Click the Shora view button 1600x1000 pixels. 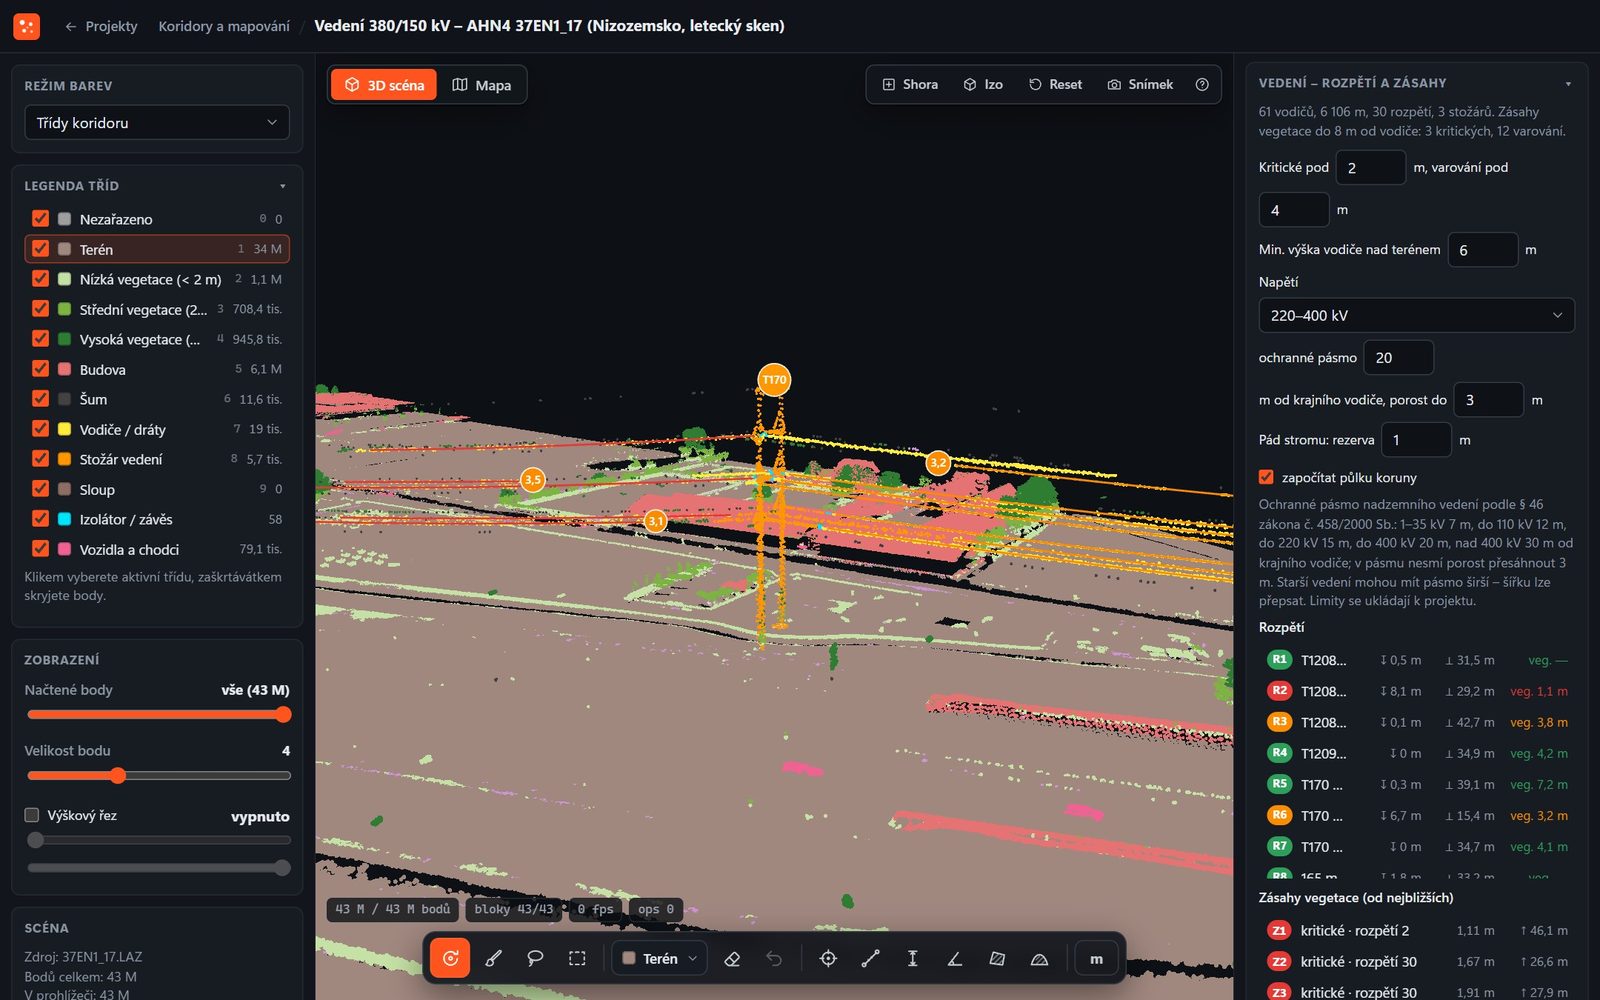(x=910, y=84)
